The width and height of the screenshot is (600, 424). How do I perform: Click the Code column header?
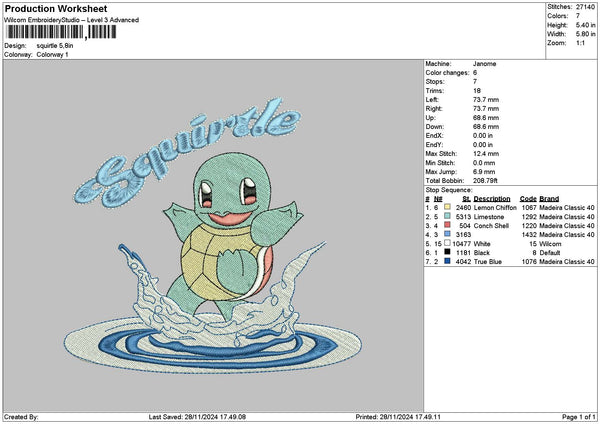[528, 199]
